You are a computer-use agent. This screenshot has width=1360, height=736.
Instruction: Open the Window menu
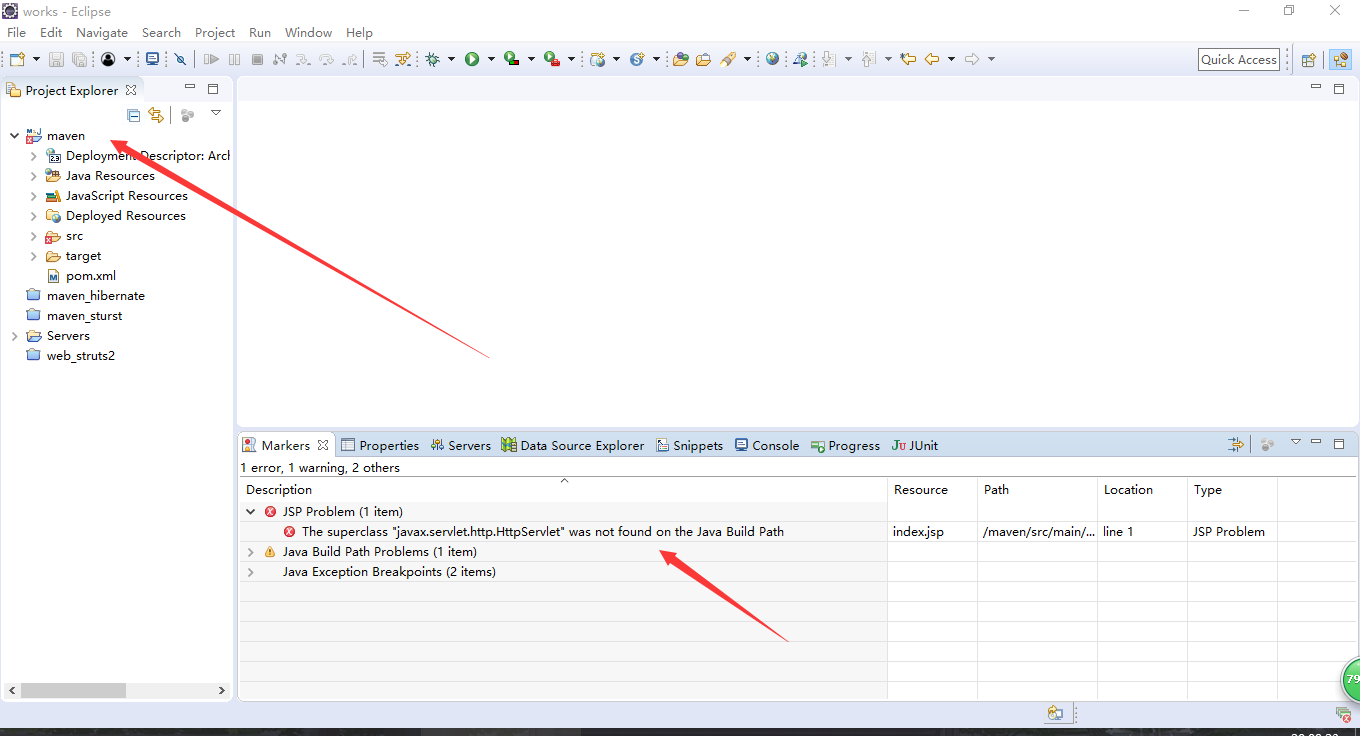[x=308, y=32]
